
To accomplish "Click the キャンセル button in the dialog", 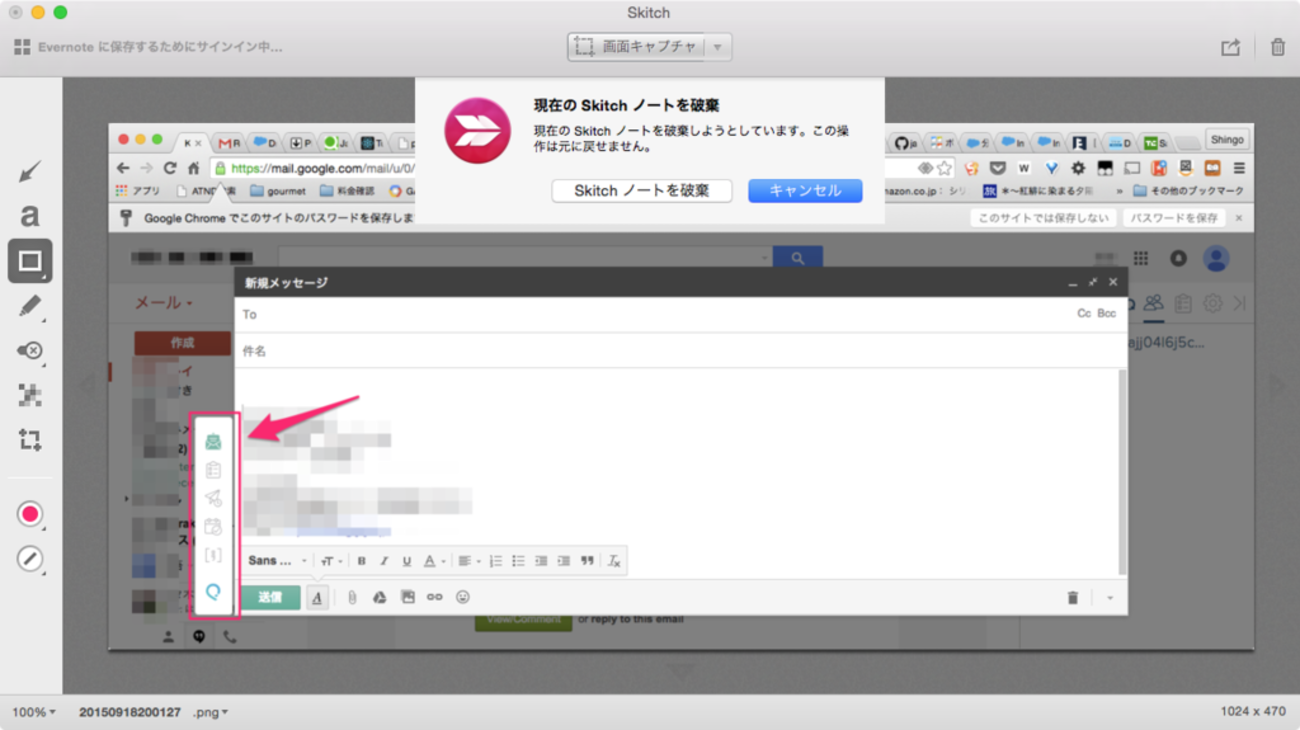I will click(x=805, y=190).
